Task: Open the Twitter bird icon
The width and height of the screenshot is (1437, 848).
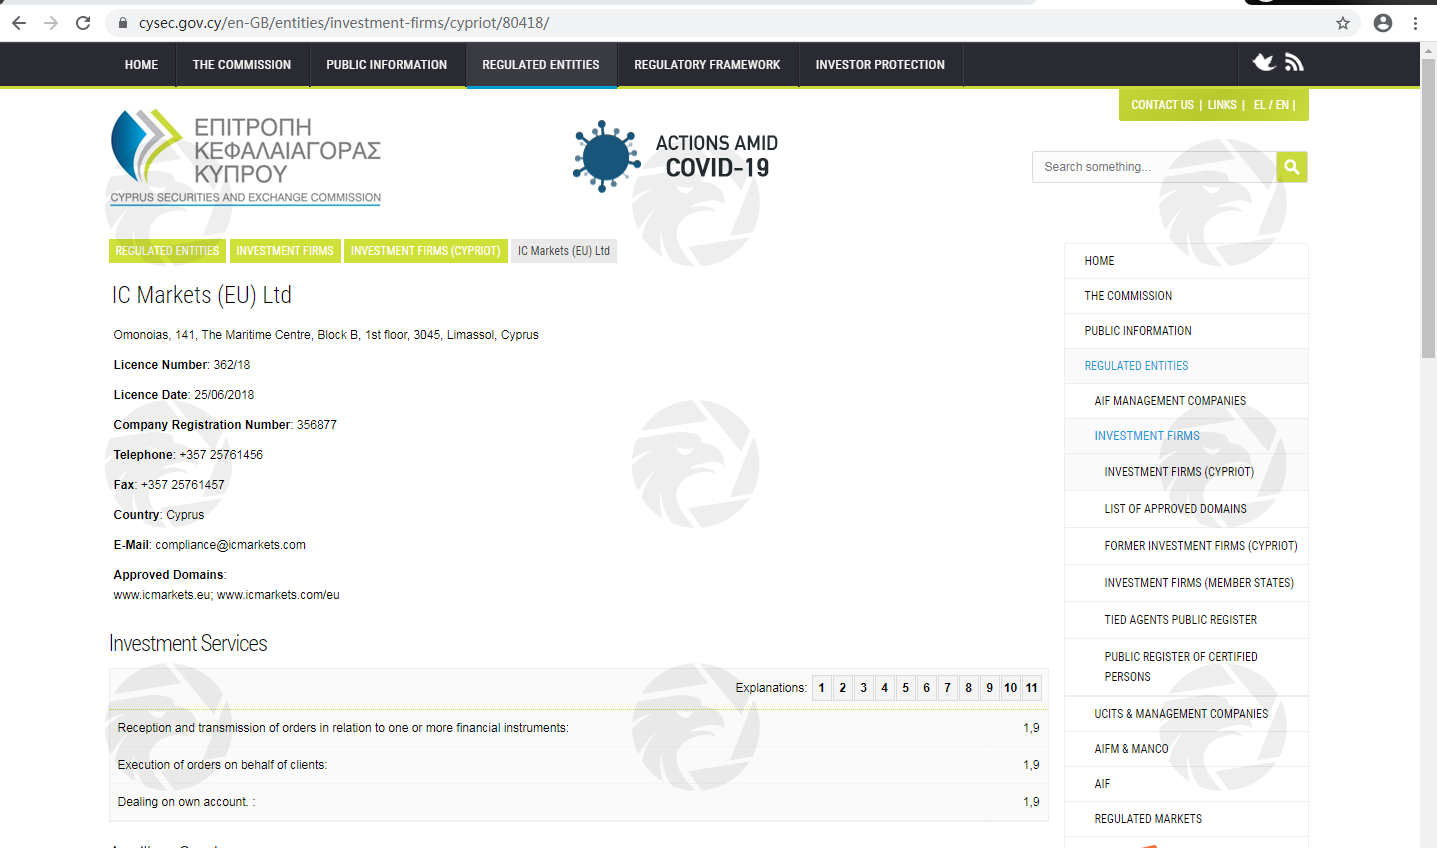Action: [x=1264, y=62]
